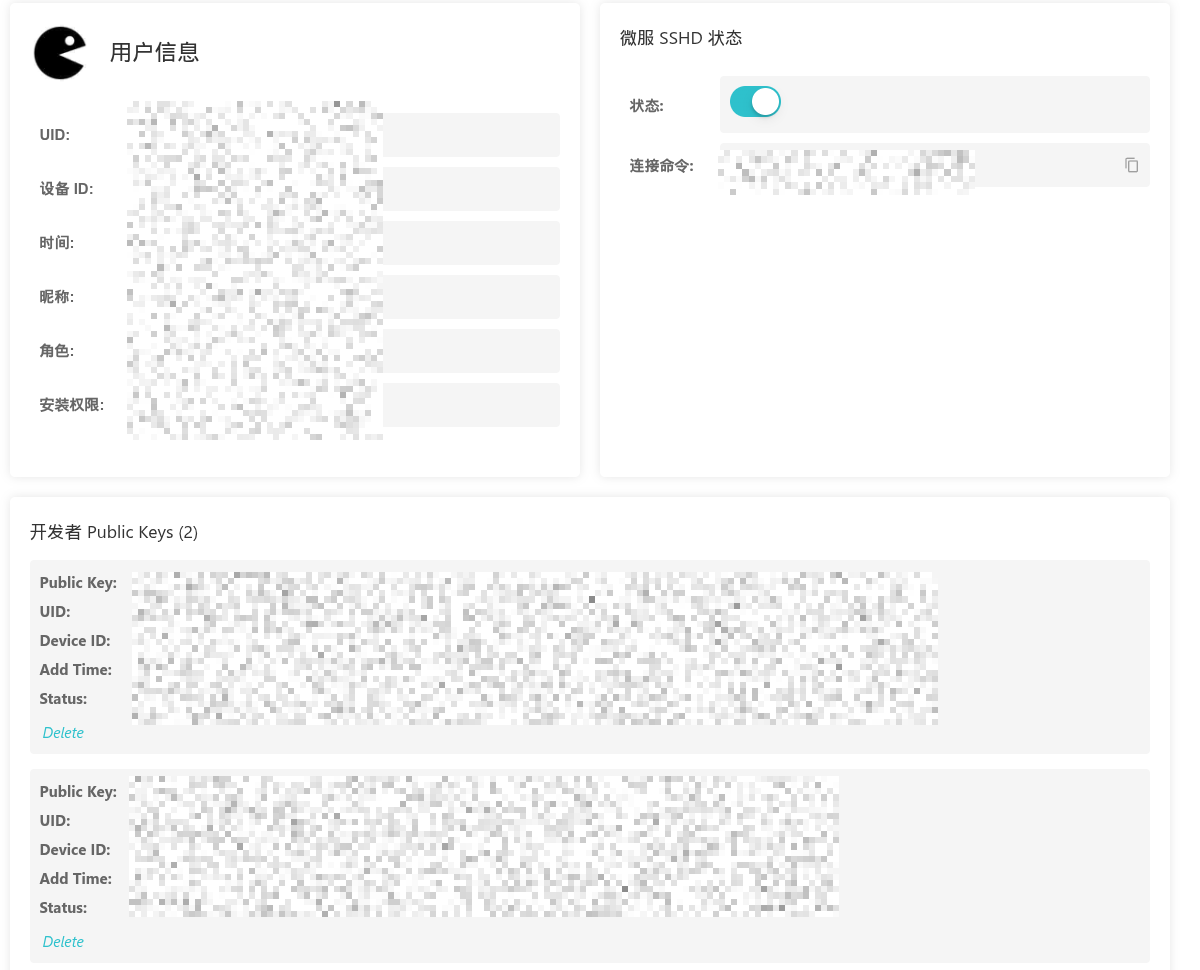1200x970 pixels.
Task: Click the 安装权限 field value
Action: pos(343,405)
